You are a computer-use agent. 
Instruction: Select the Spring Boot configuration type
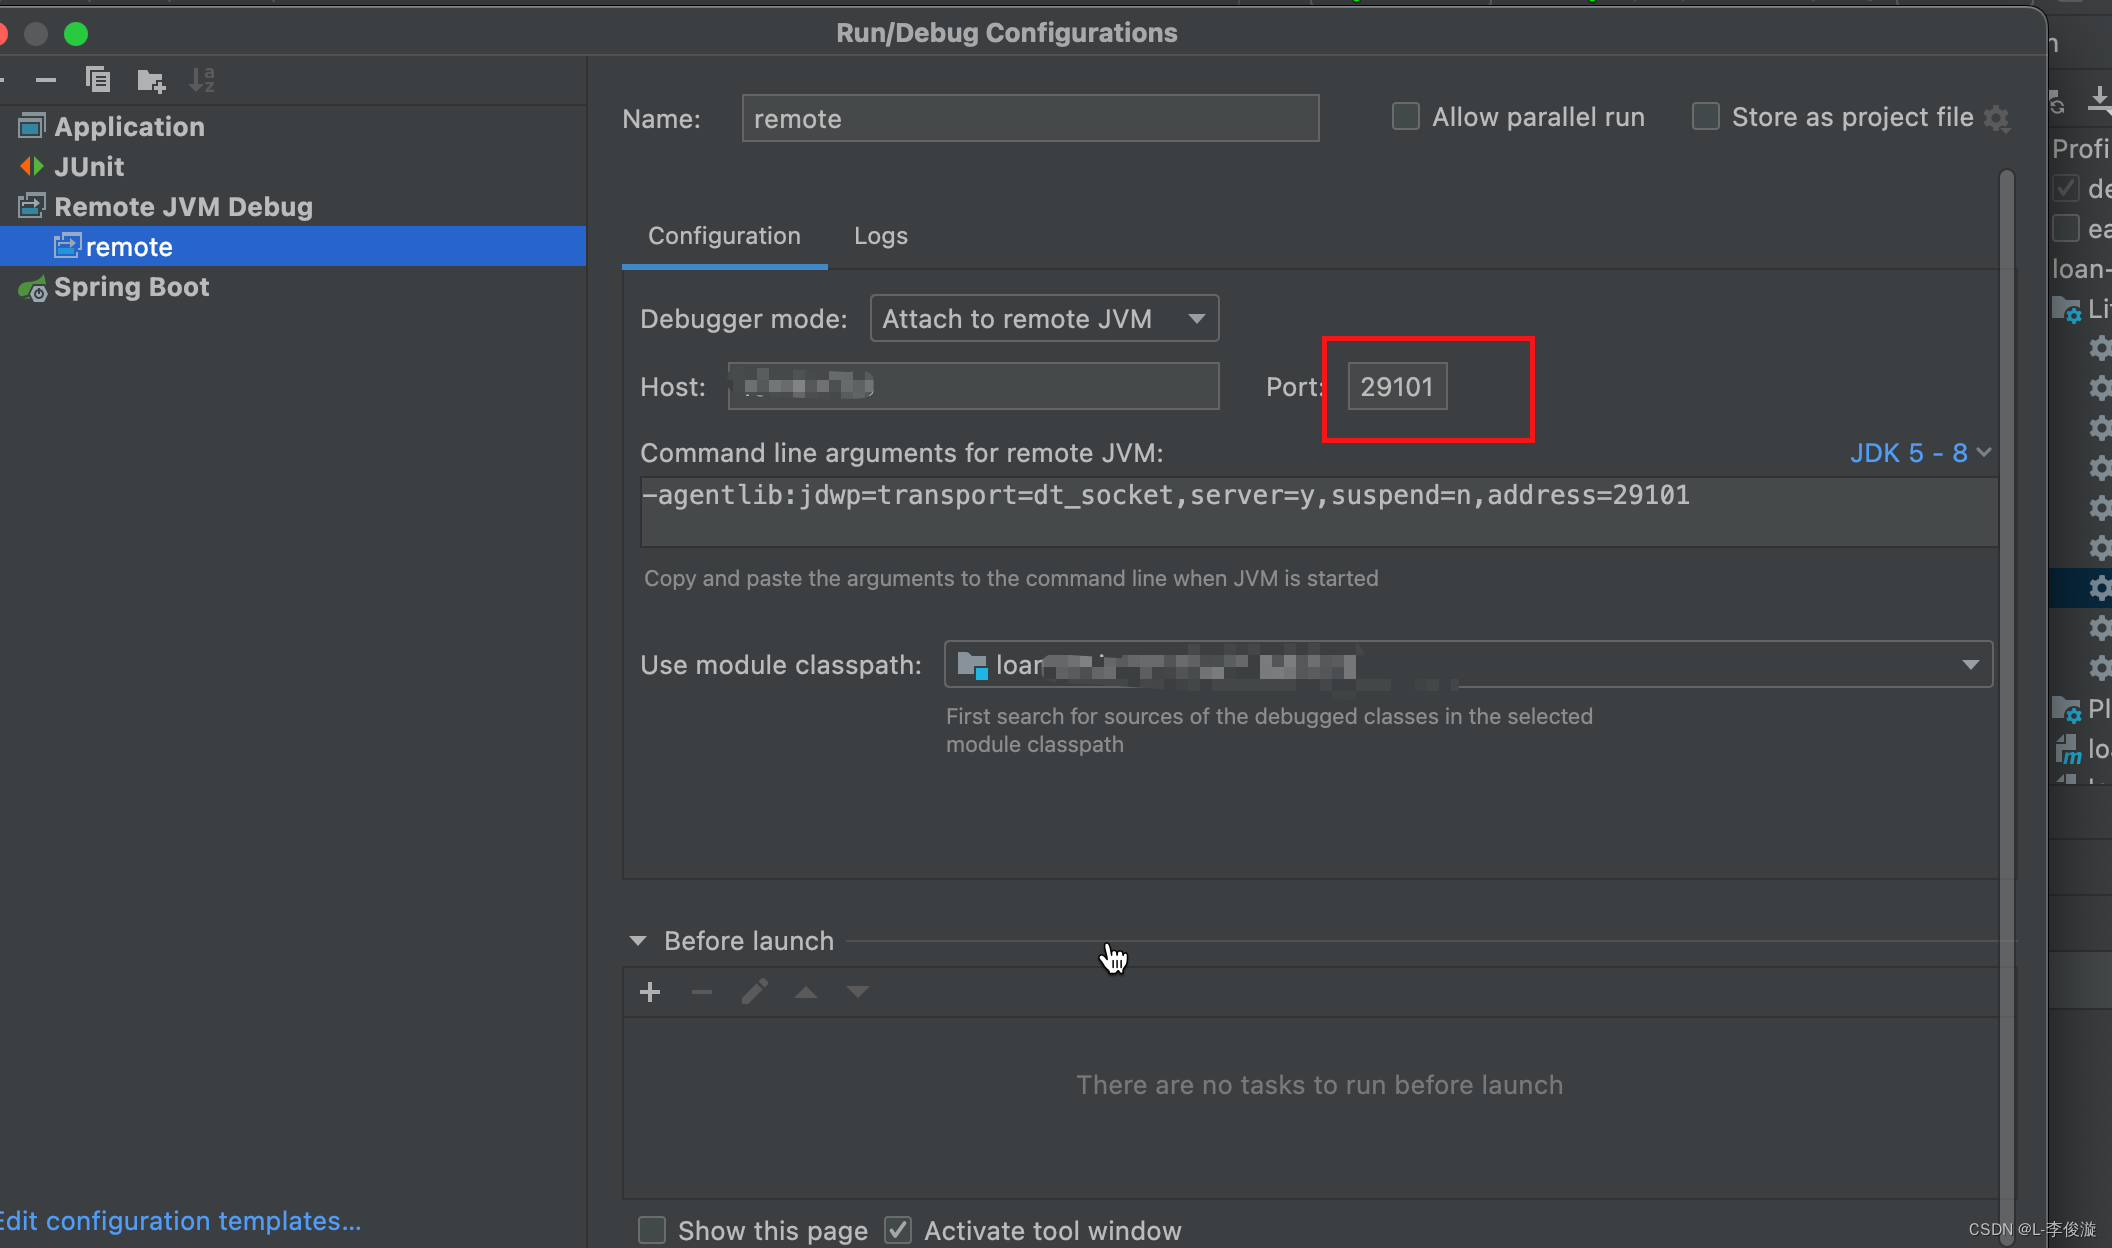click(x=131, y=288)
